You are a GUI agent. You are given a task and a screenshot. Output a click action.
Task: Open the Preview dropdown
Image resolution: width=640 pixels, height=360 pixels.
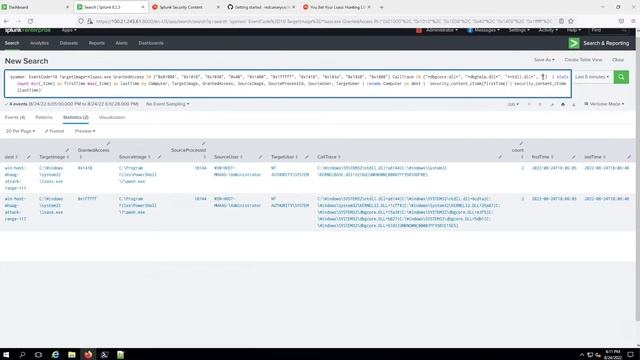pyautogui.click(x=85, y=131)
